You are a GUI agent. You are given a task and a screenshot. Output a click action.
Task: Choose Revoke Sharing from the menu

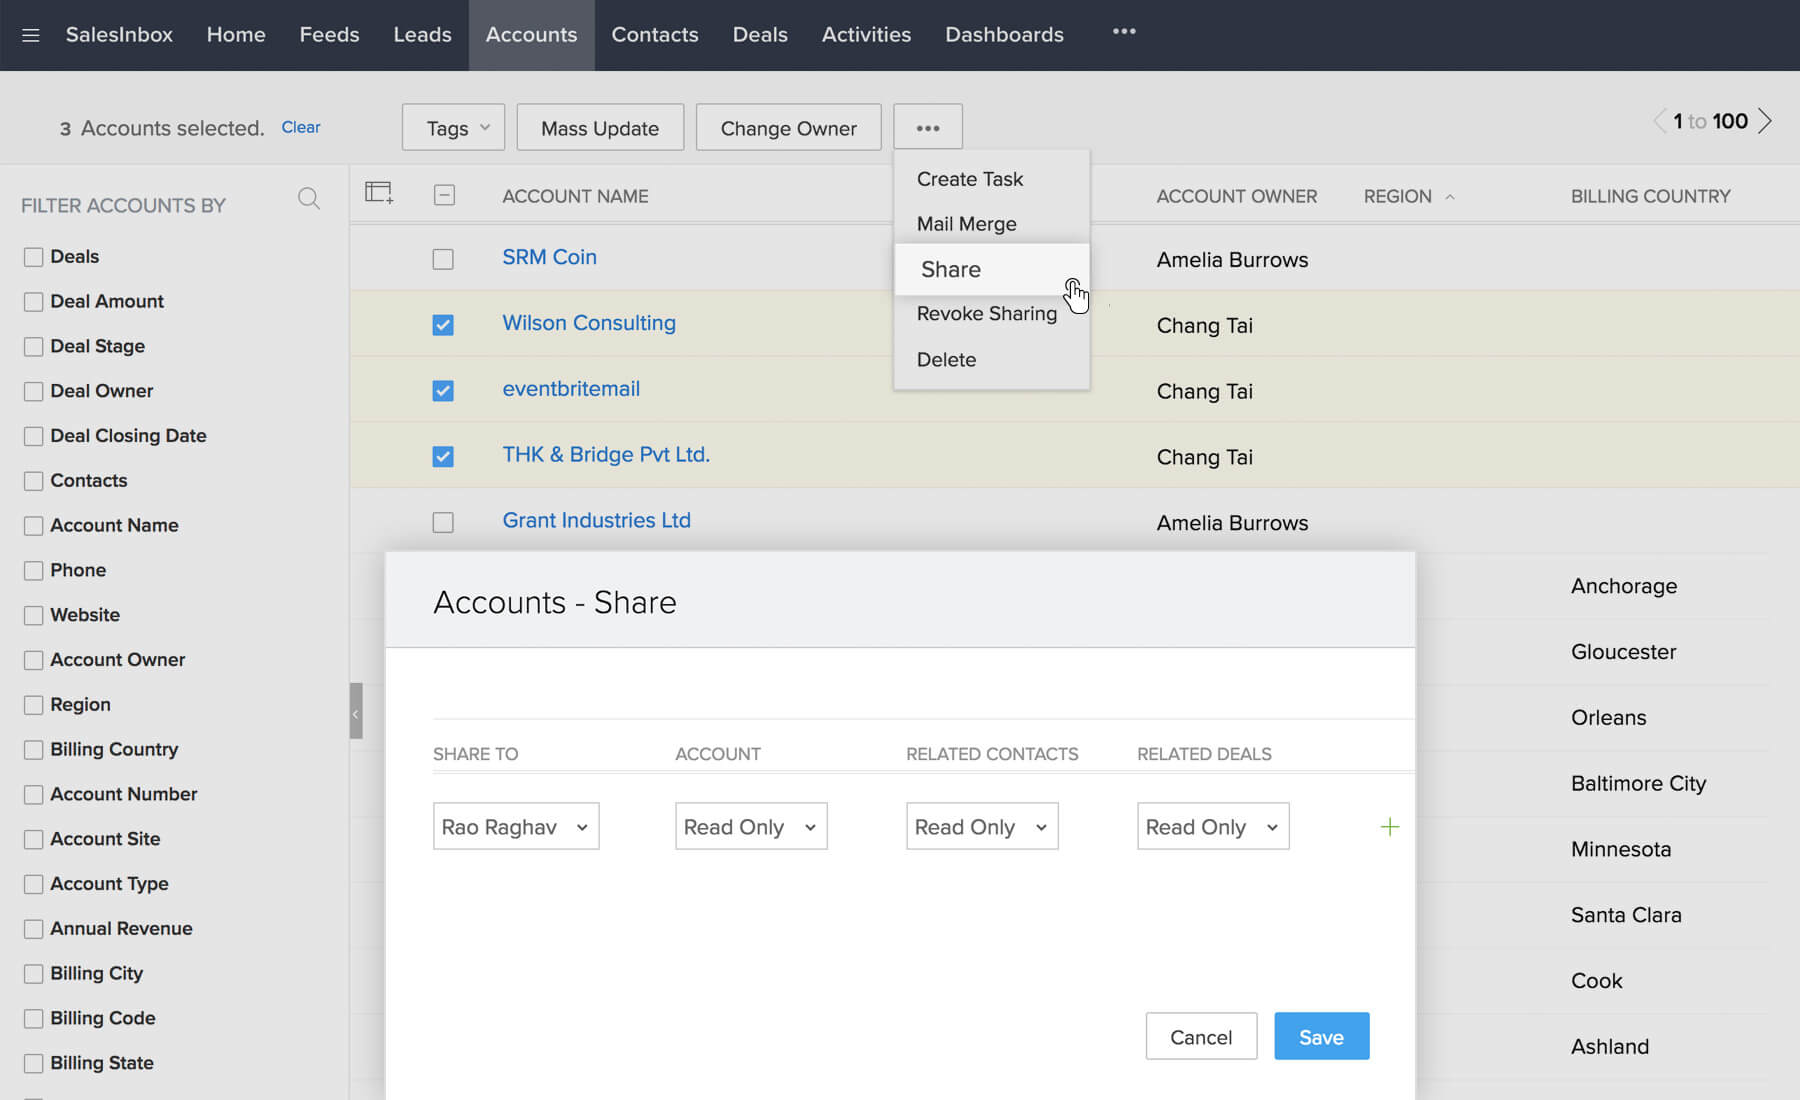[987, 314]
